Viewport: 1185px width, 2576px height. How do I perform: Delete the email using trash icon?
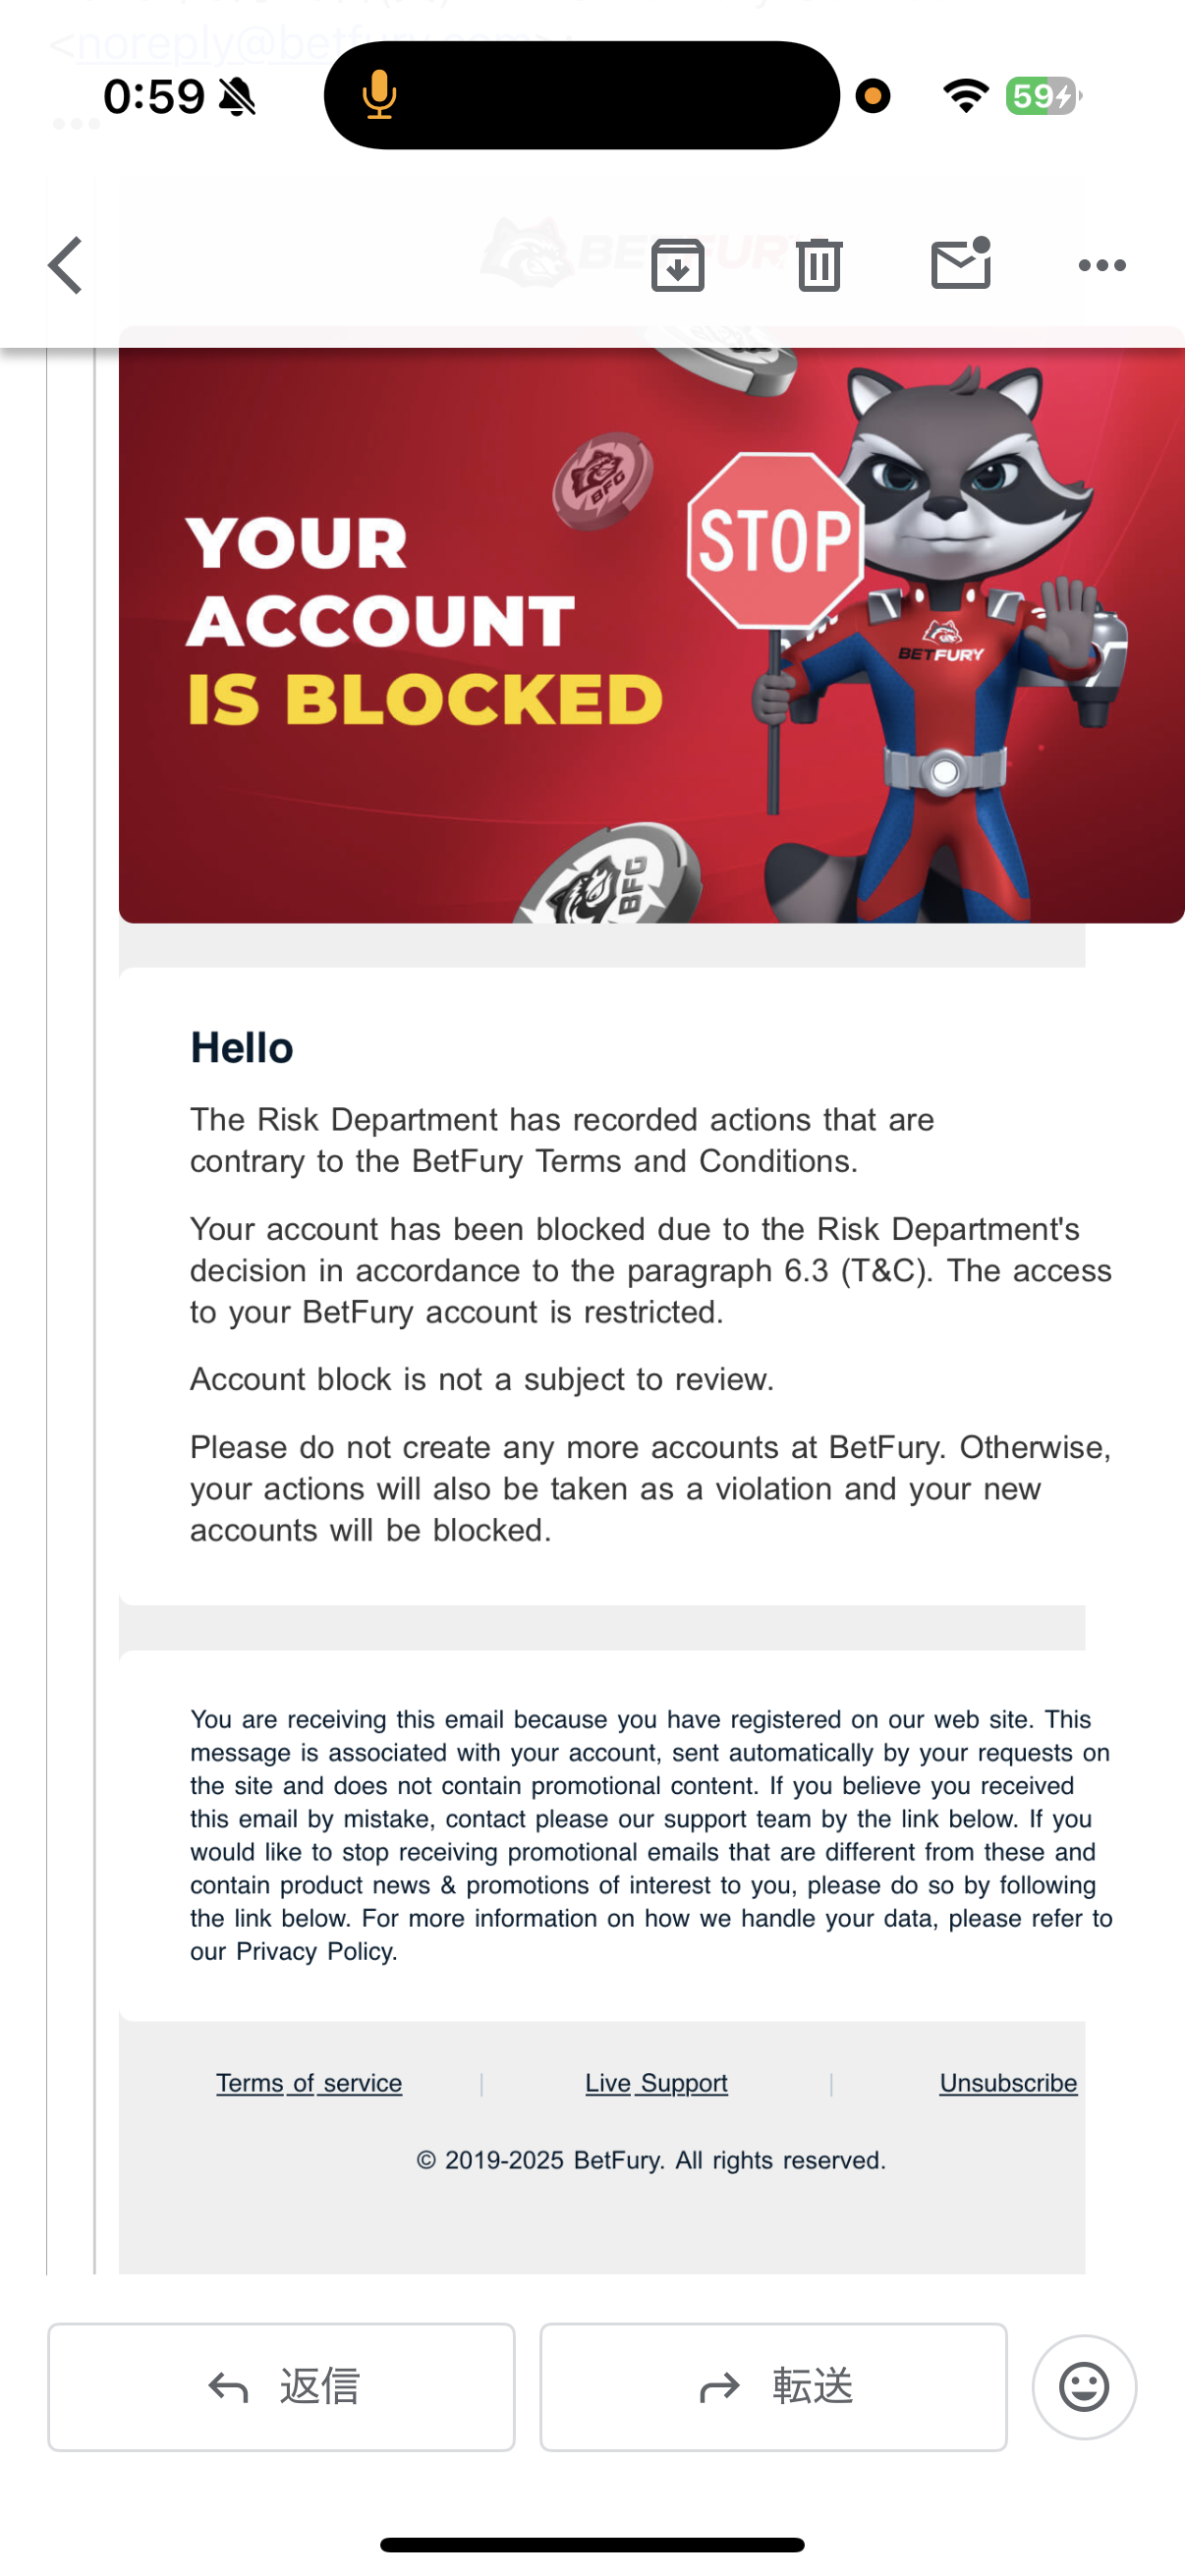click(819, 265)
